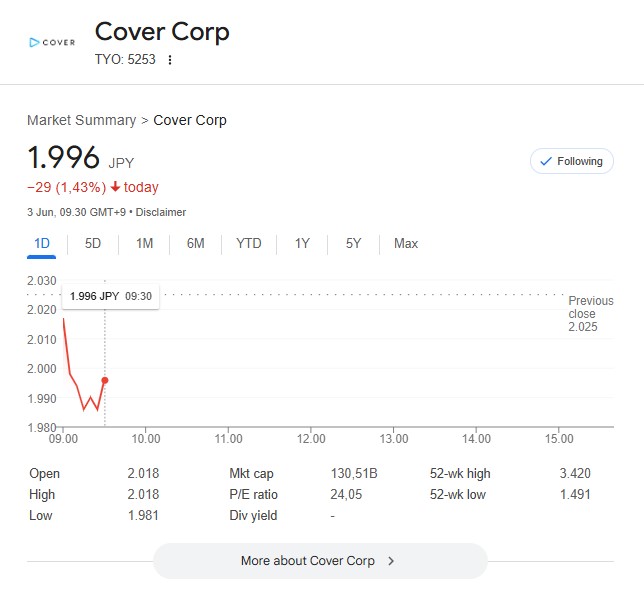Click the P/E ratio value 24,05
The image size is (644, 590).
(346, 494)
